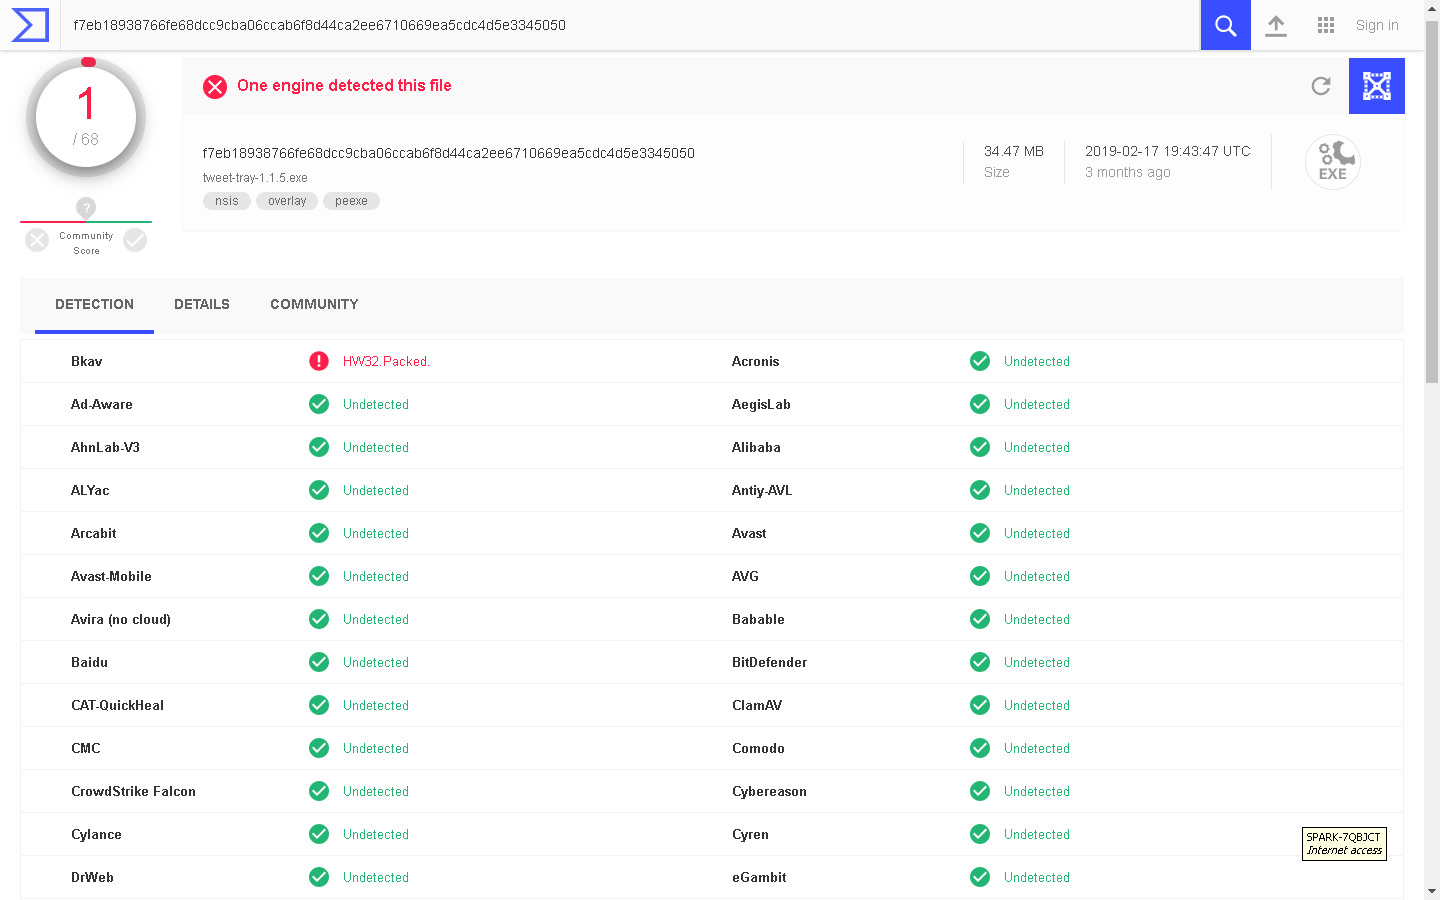Click Undetected result for Antiy-AVL
This screenshot has height=900, width=1440.
[x=1037, y=490]
